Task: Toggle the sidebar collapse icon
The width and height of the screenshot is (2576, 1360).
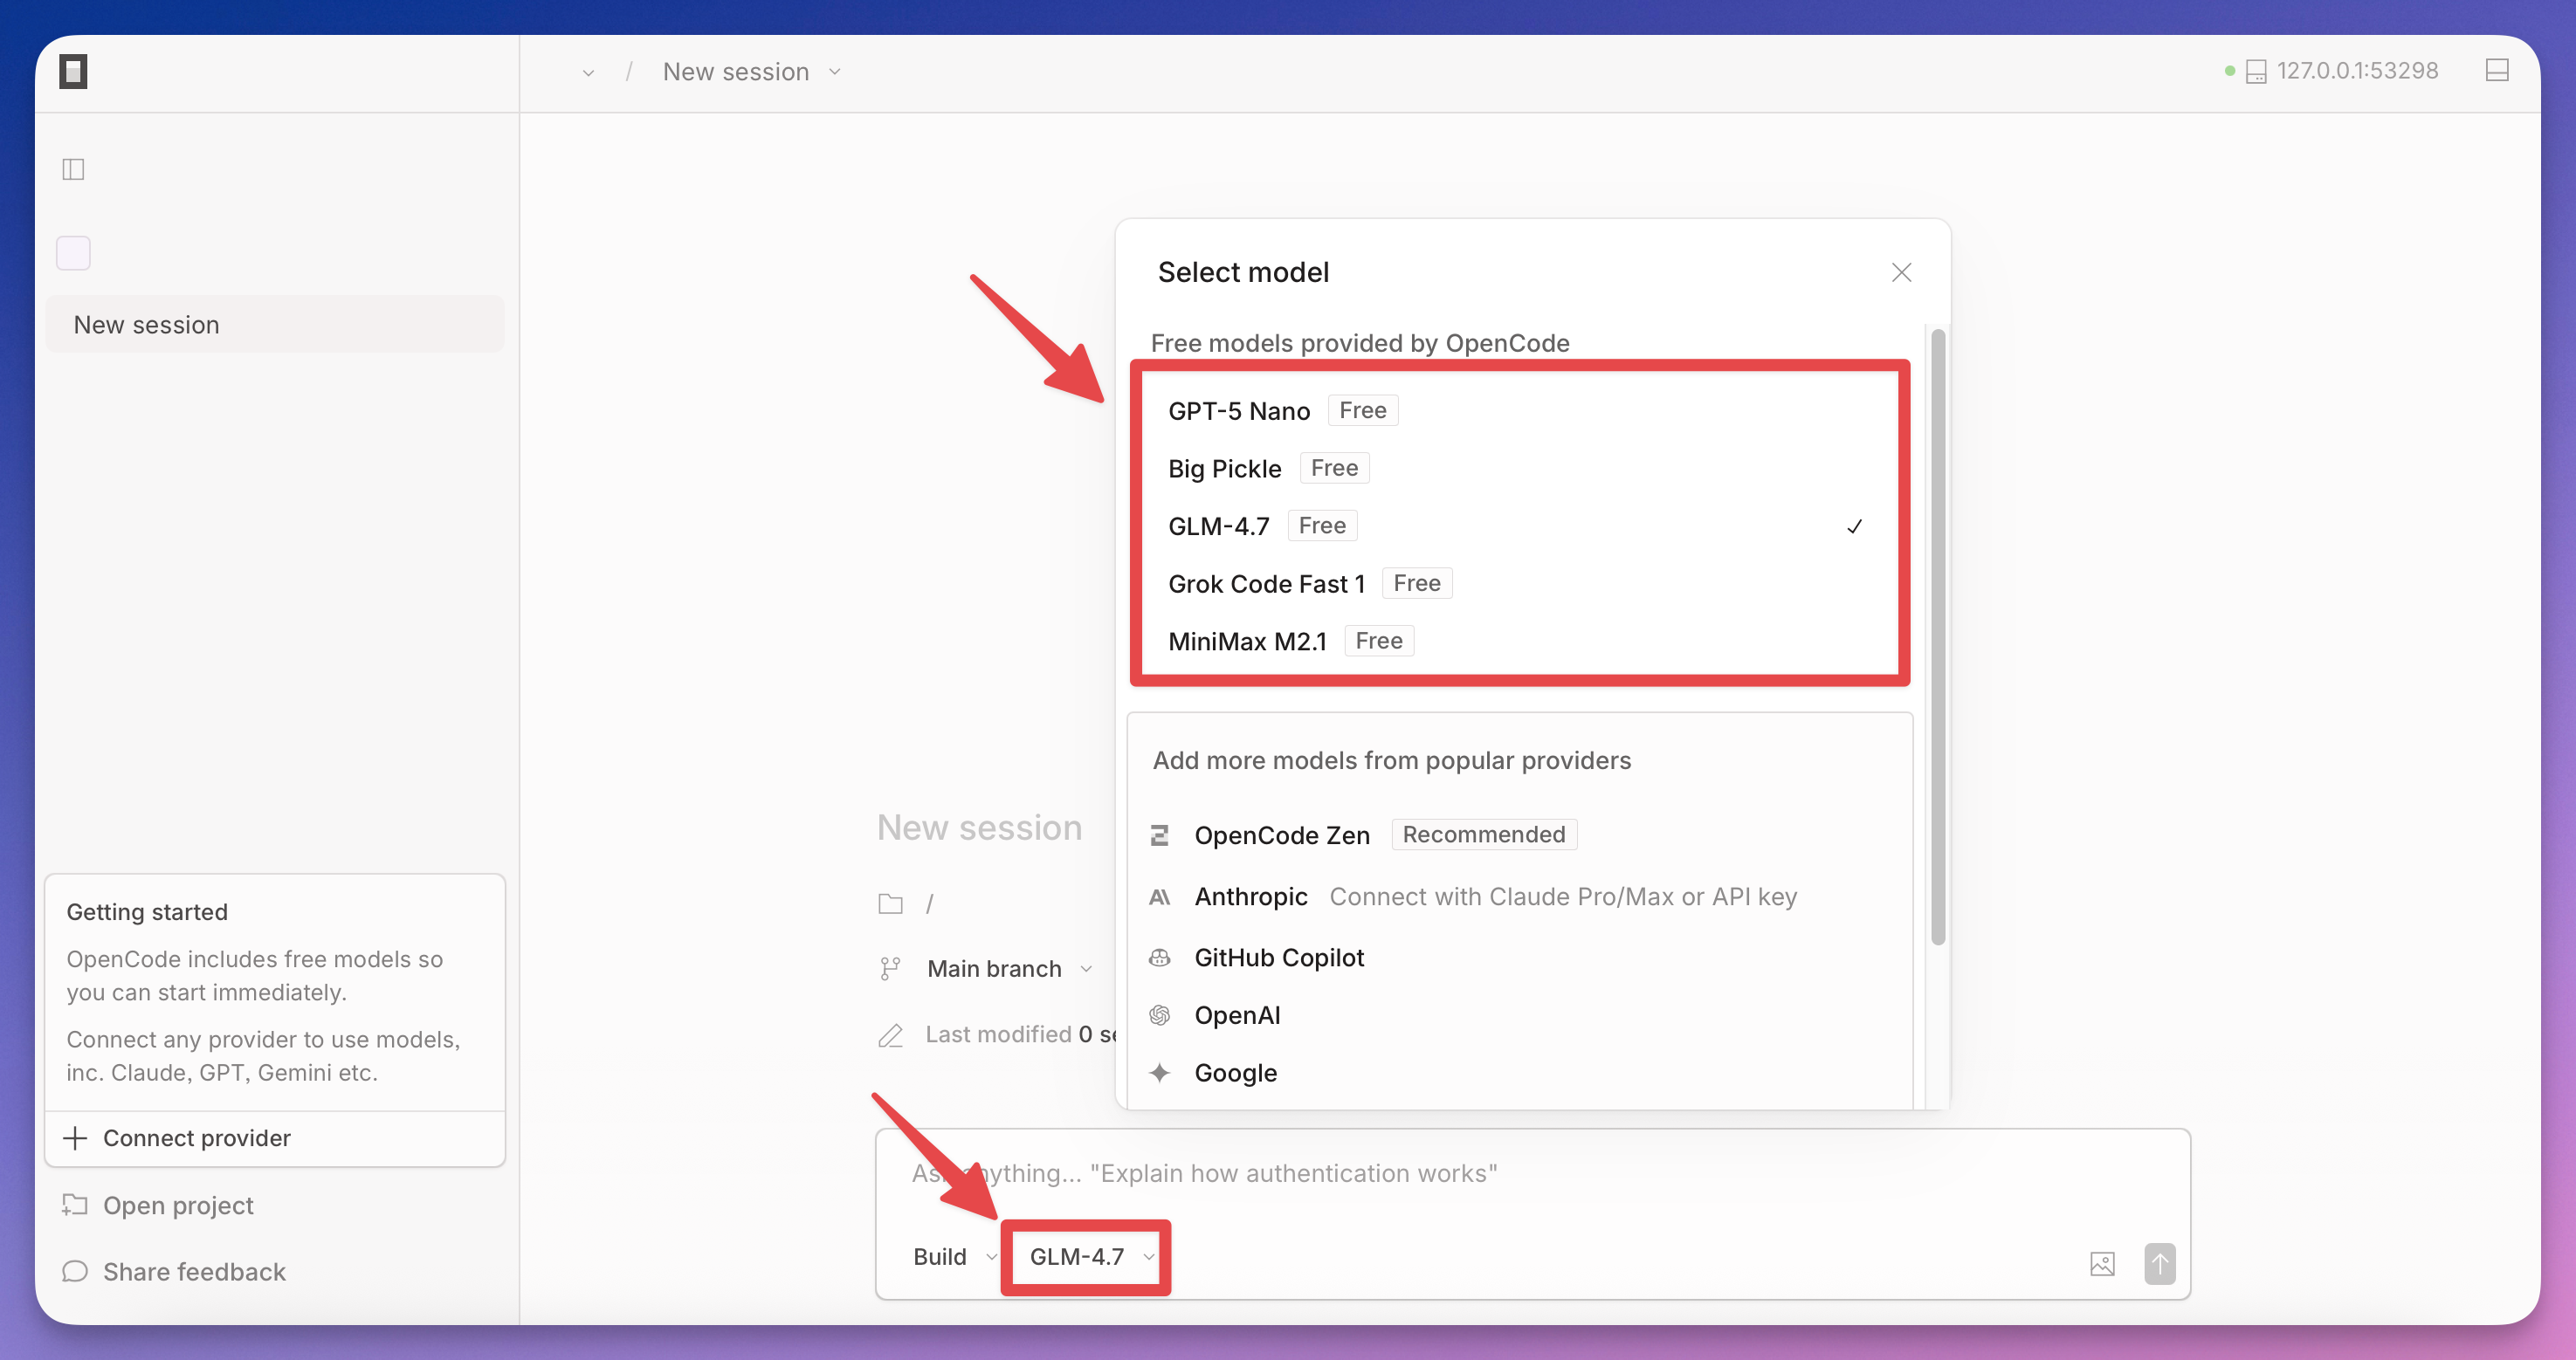Action: [73, 169]
